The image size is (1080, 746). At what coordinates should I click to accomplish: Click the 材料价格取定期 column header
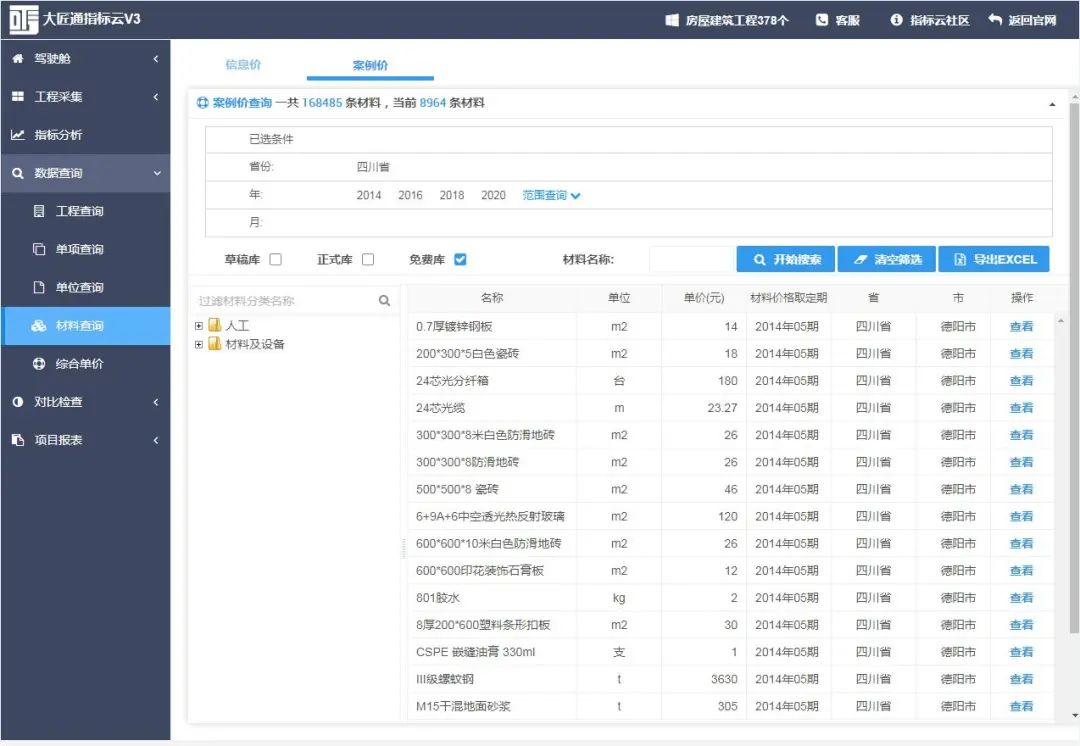(x=788, y=298)
